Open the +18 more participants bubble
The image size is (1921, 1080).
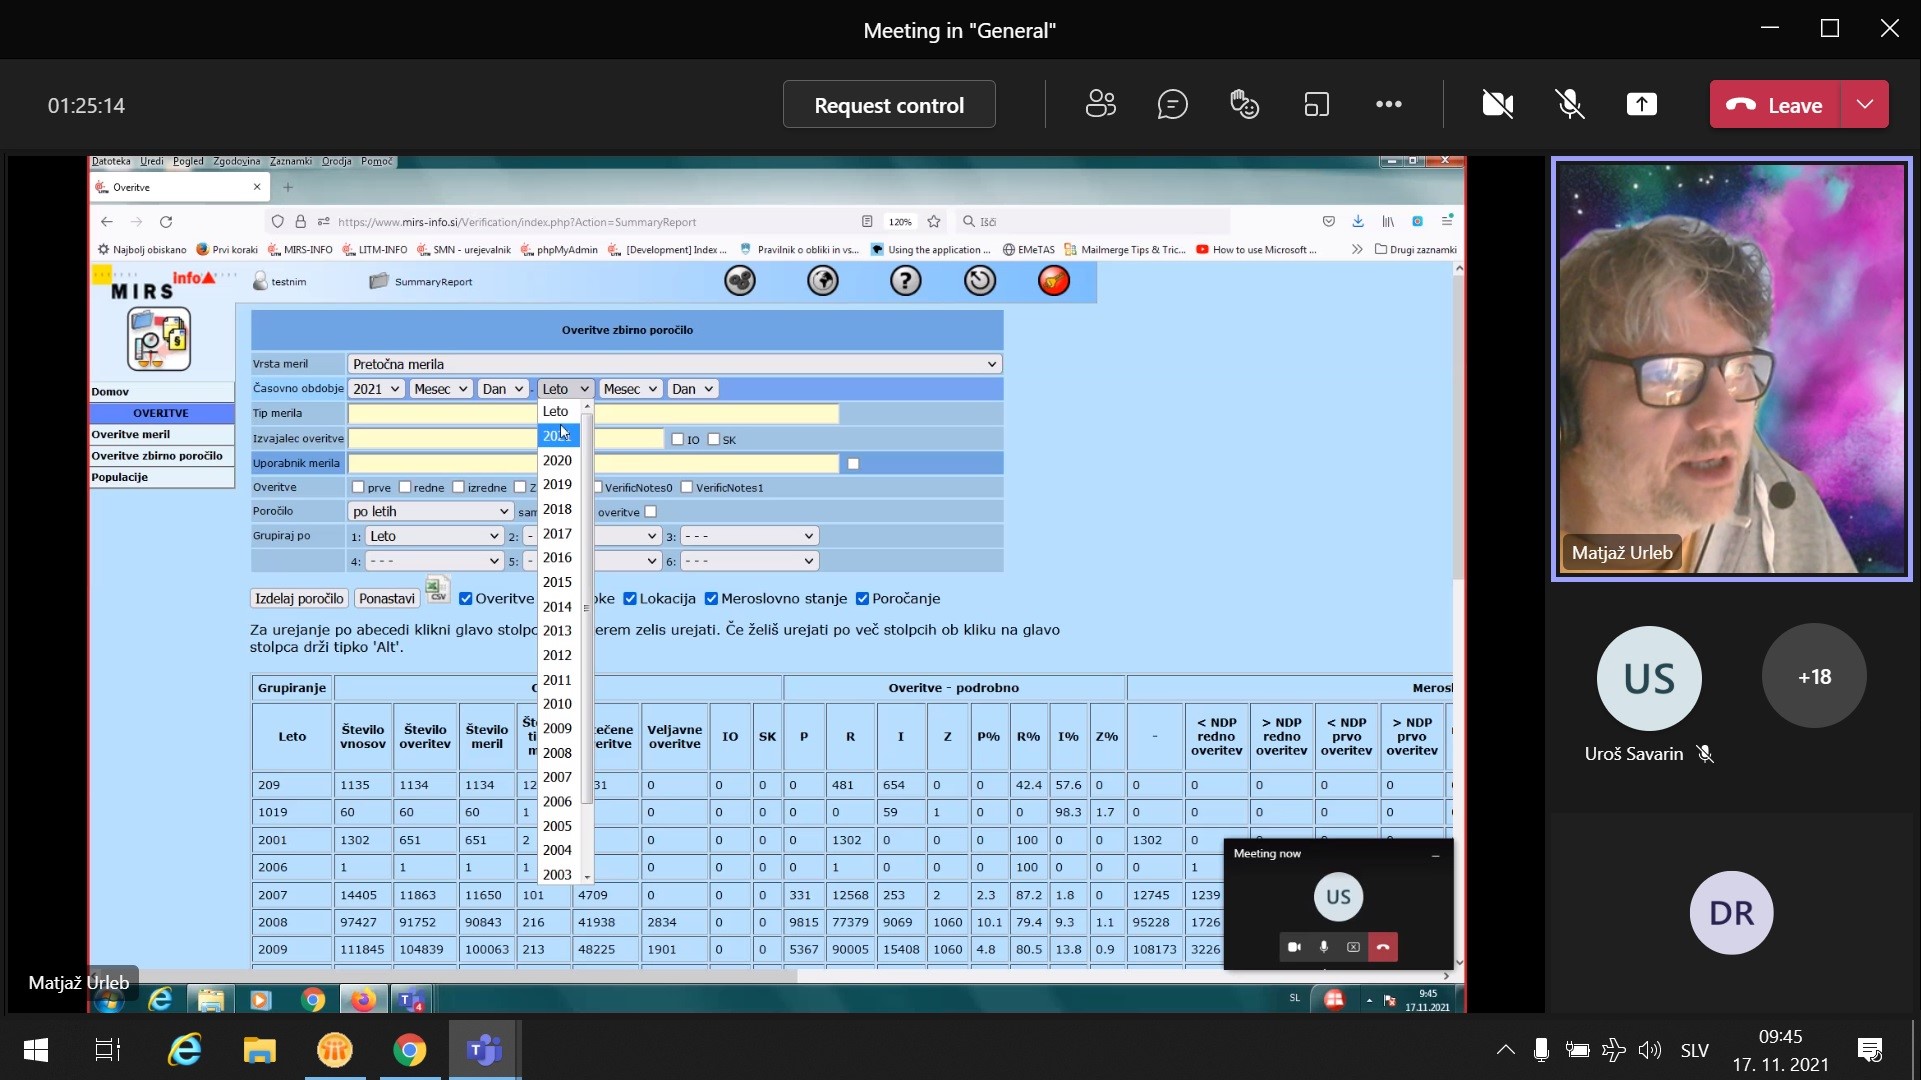point(1813,677)
